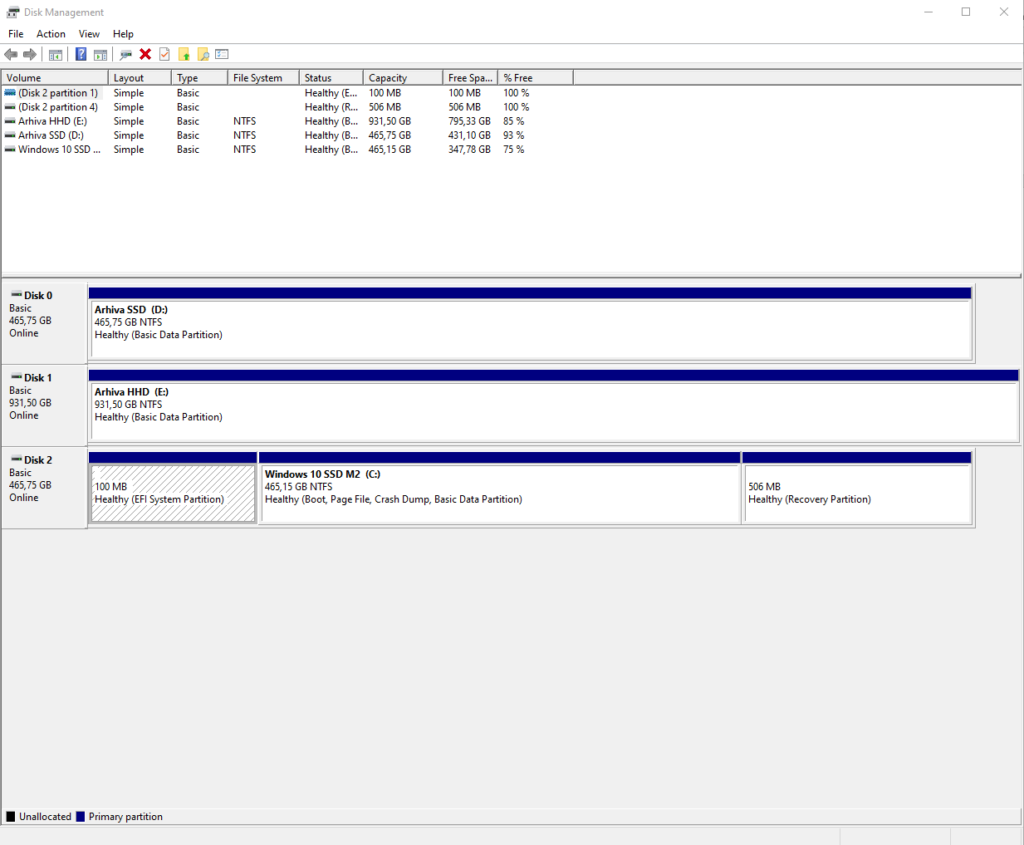Click the '795,33 GB' free space cell
1024x845 pixels.
(x=470, y=121)
